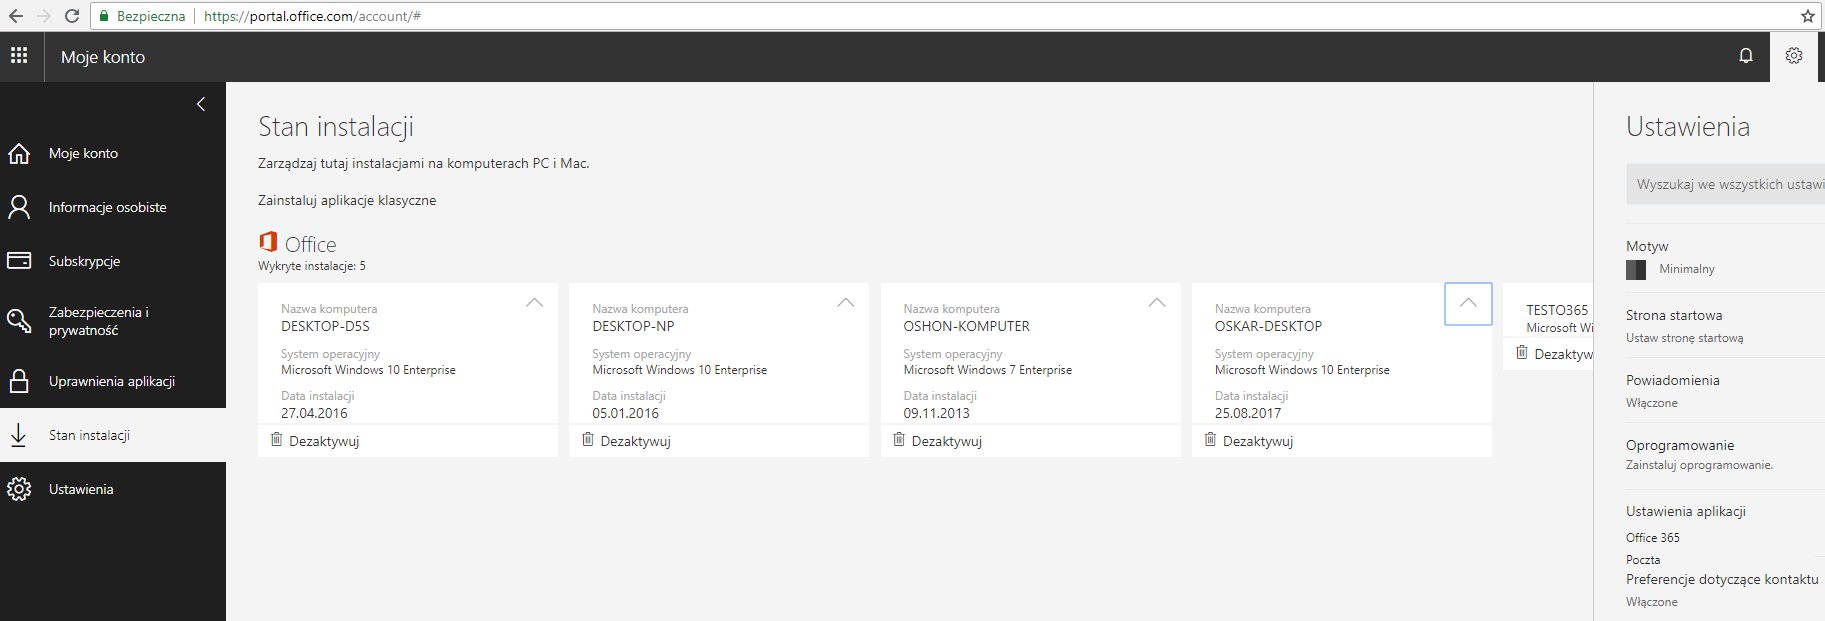Open Preferencje dotyczące kontaktu setting
Screen dimensions: 1825x621
click(1722, 579)
